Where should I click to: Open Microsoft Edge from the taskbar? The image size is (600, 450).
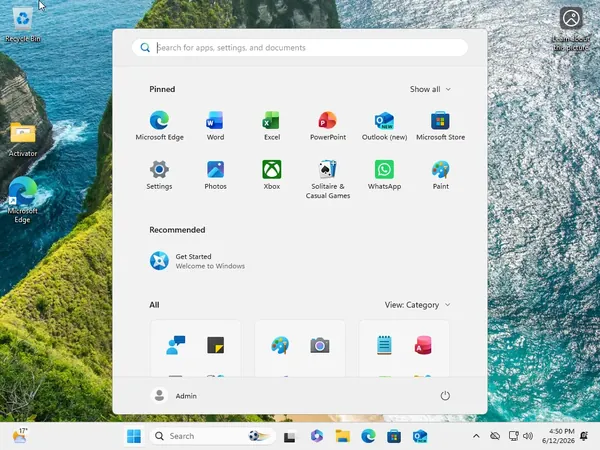(368, 436)
